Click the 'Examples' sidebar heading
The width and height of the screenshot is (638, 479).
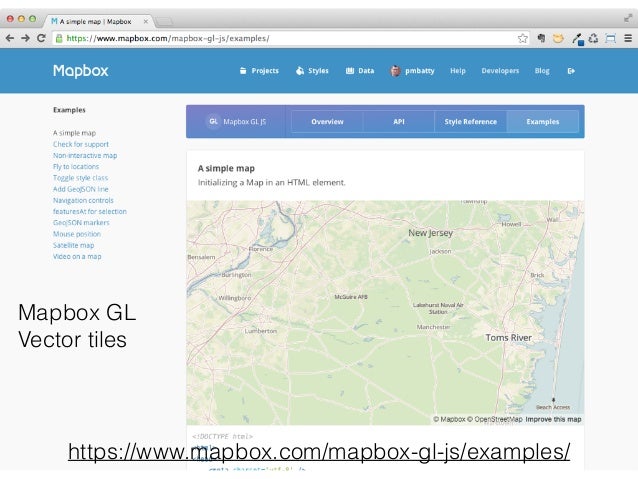click(69, 110)
